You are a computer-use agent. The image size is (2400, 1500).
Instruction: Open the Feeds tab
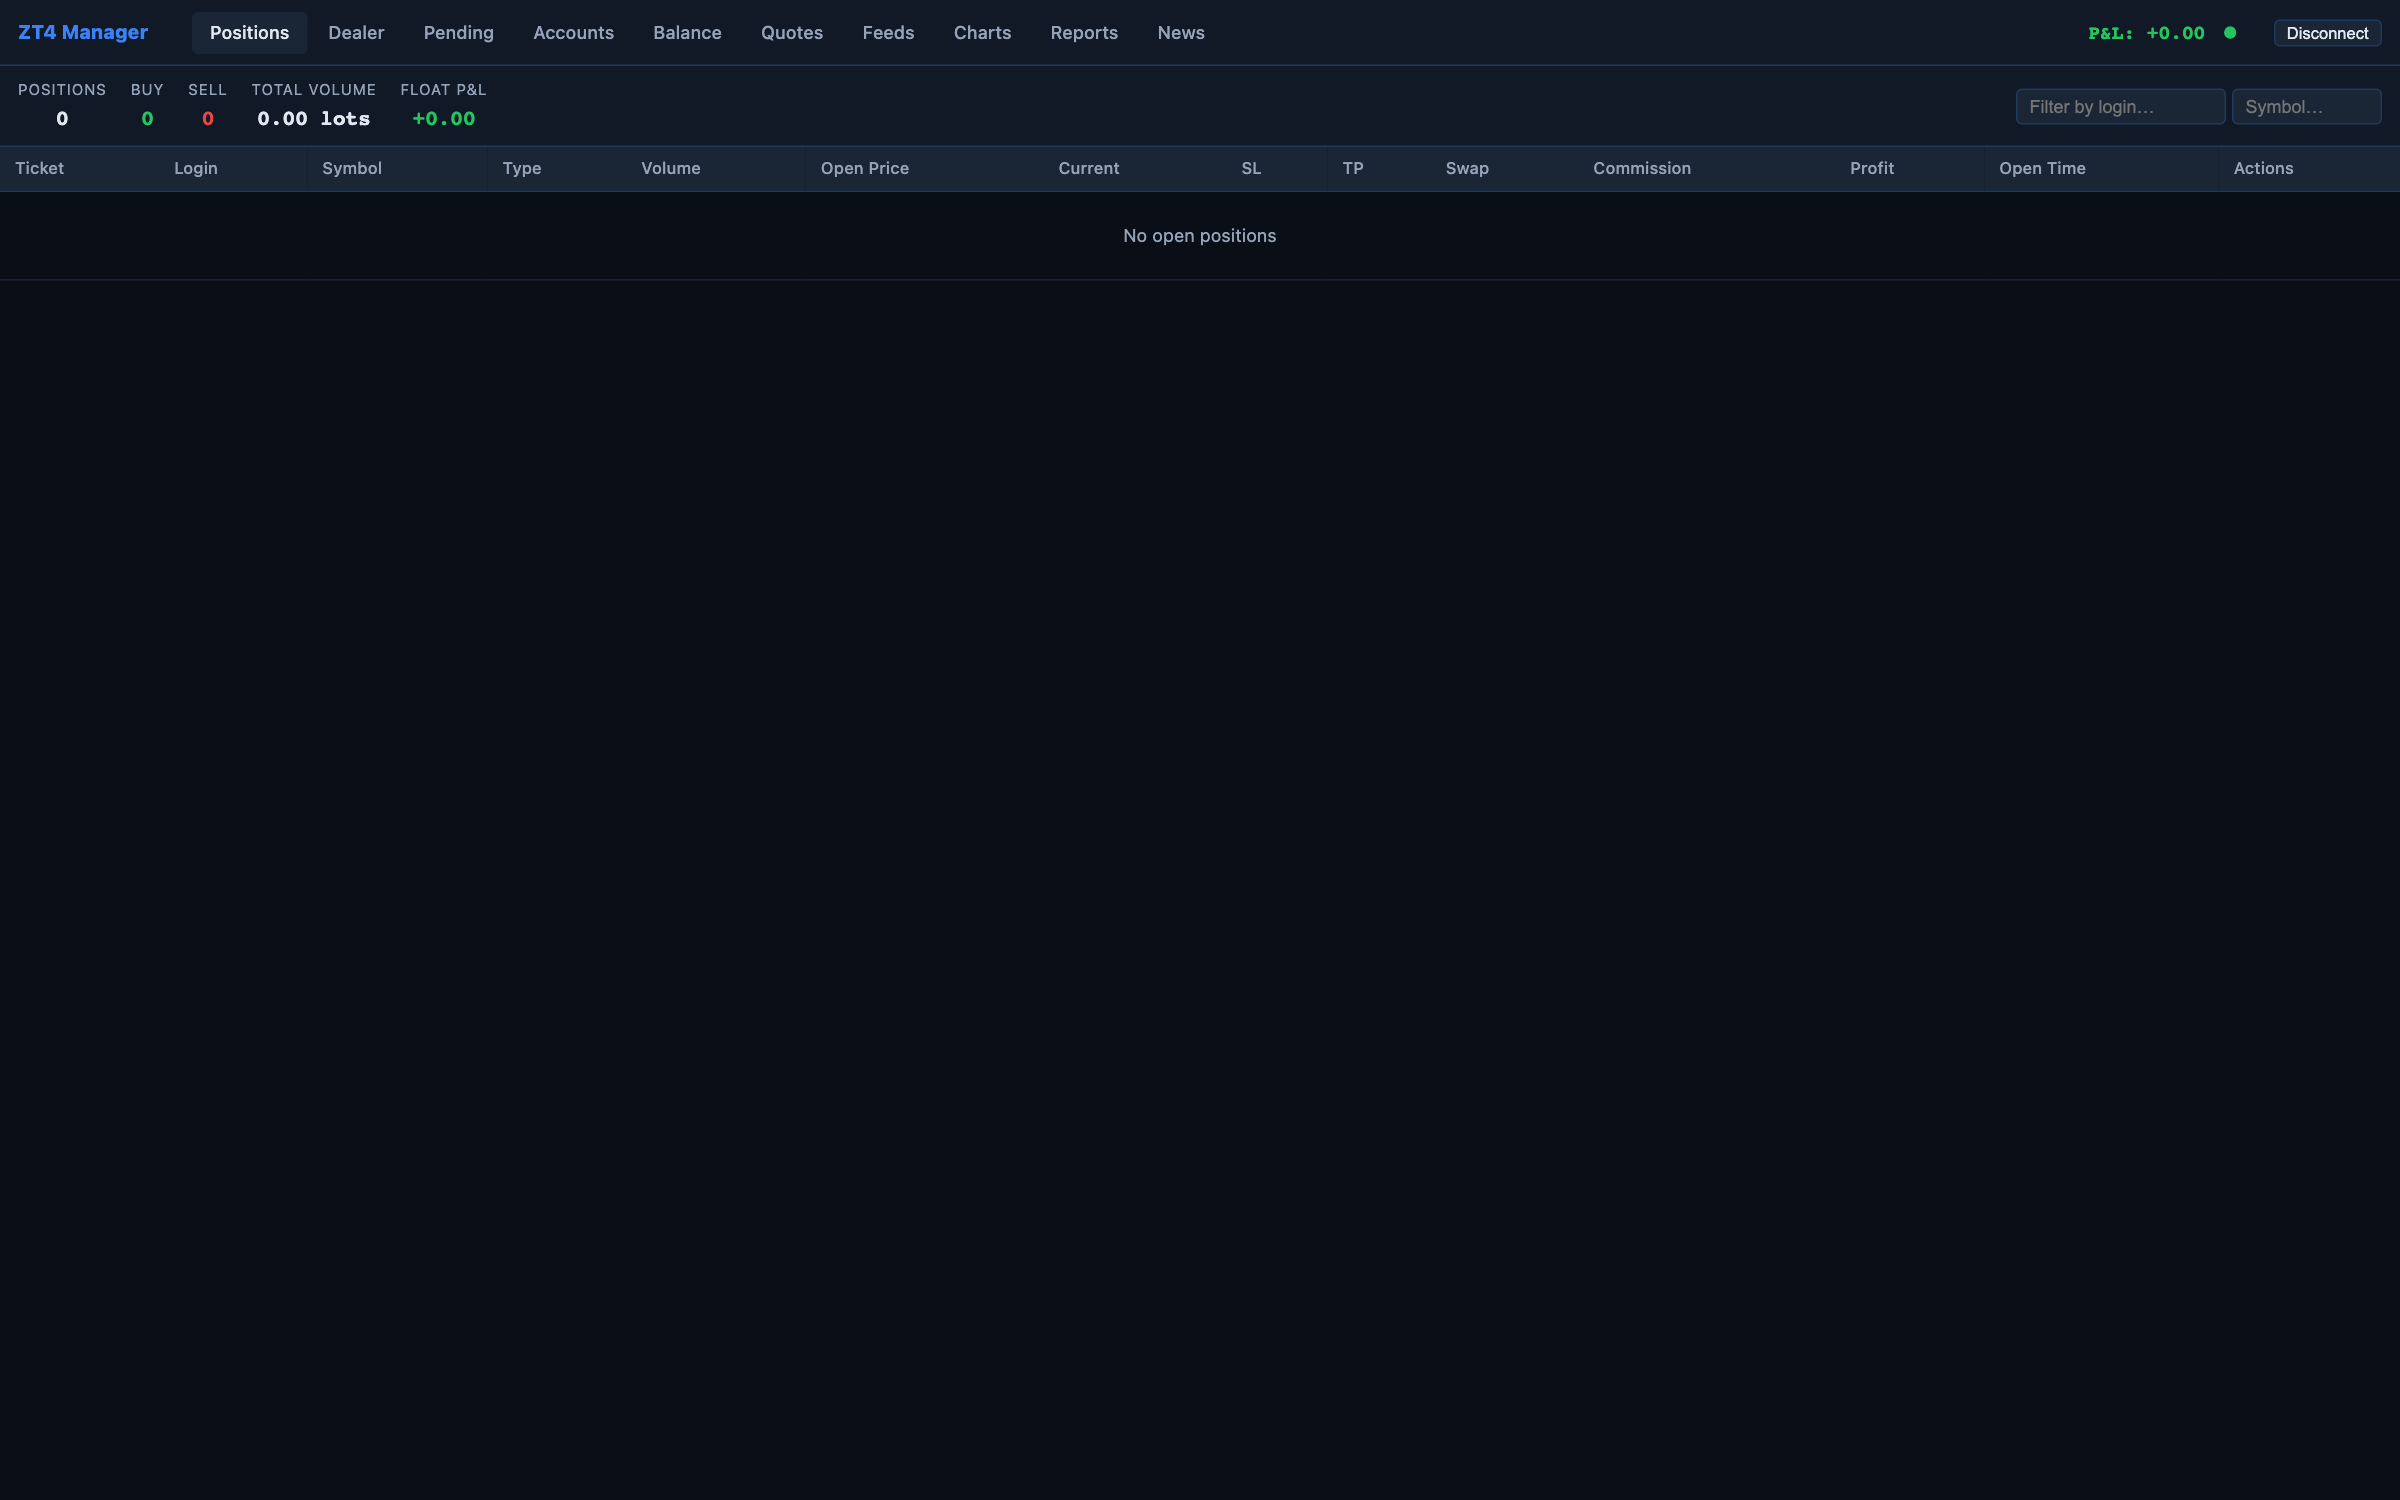(888, 33)
